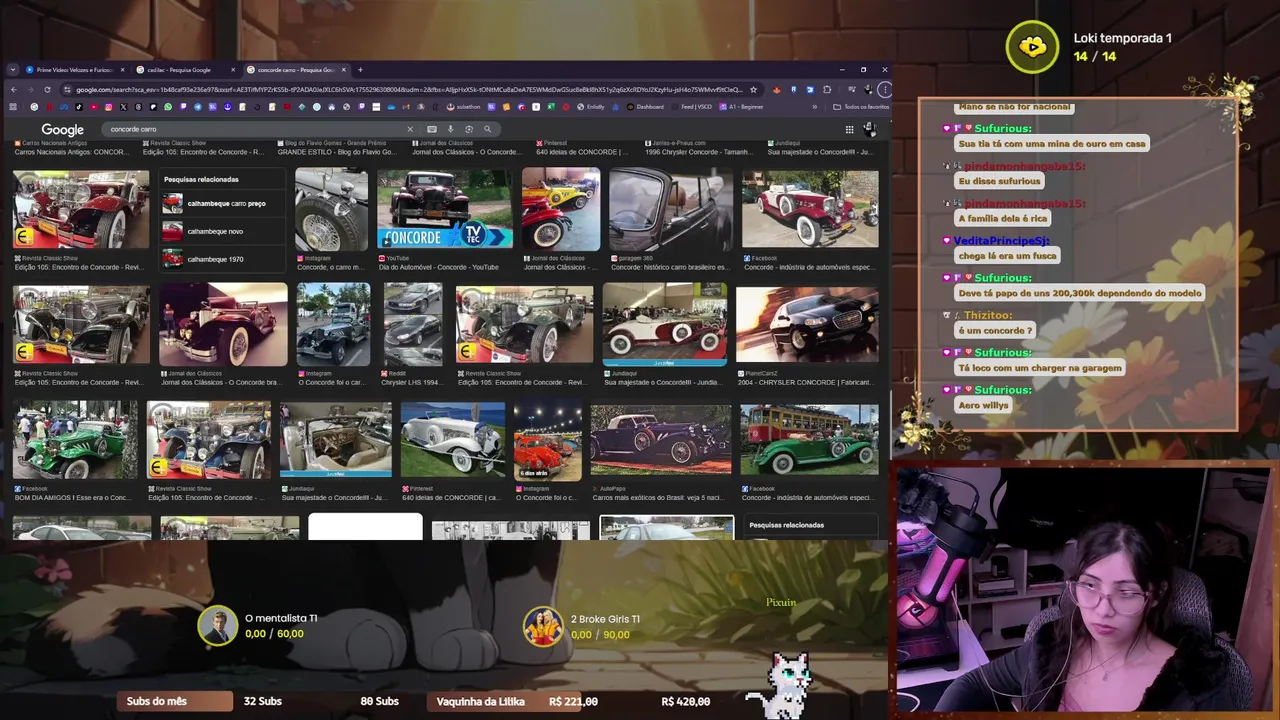This screenshot has height=720, width=1280.
Task: Open the A1 - Beginner bookmark
Action: [741, 107]
